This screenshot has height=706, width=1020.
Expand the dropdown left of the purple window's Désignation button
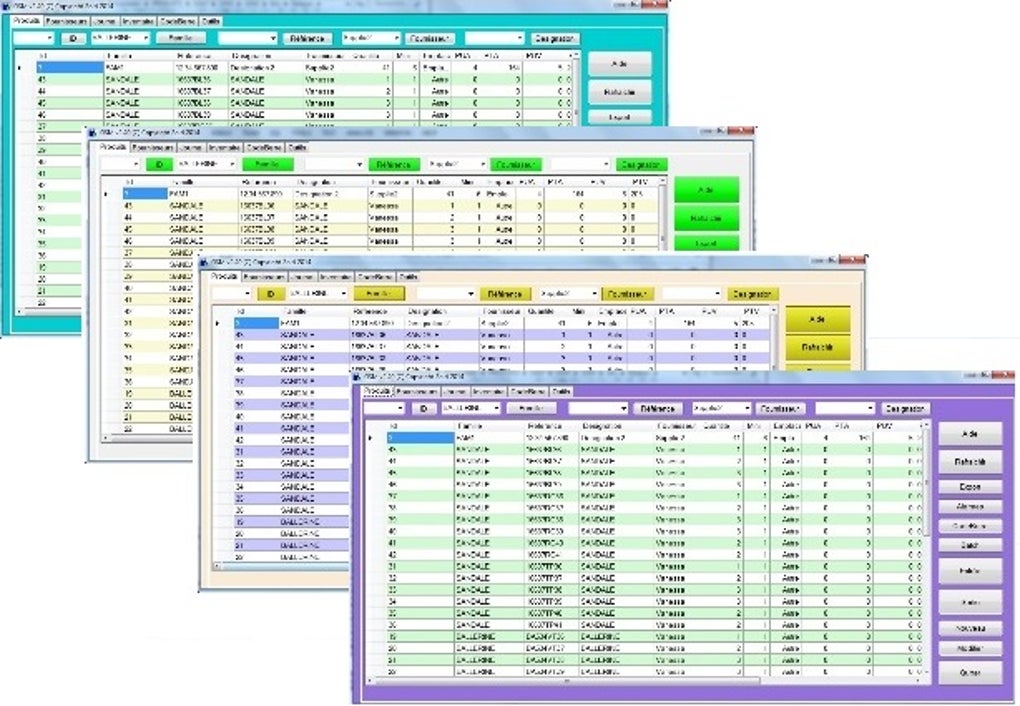point(845,409)
